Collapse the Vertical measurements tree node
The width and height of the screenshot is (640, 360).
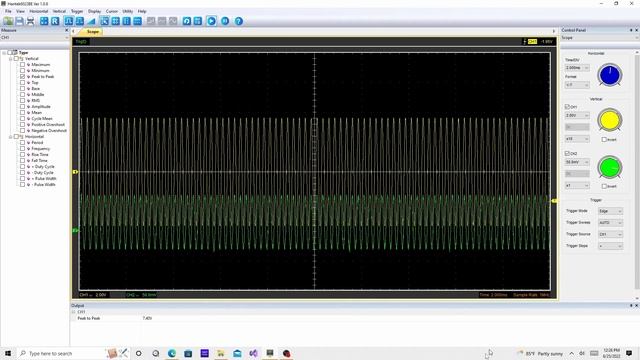(x=11, y=59)
